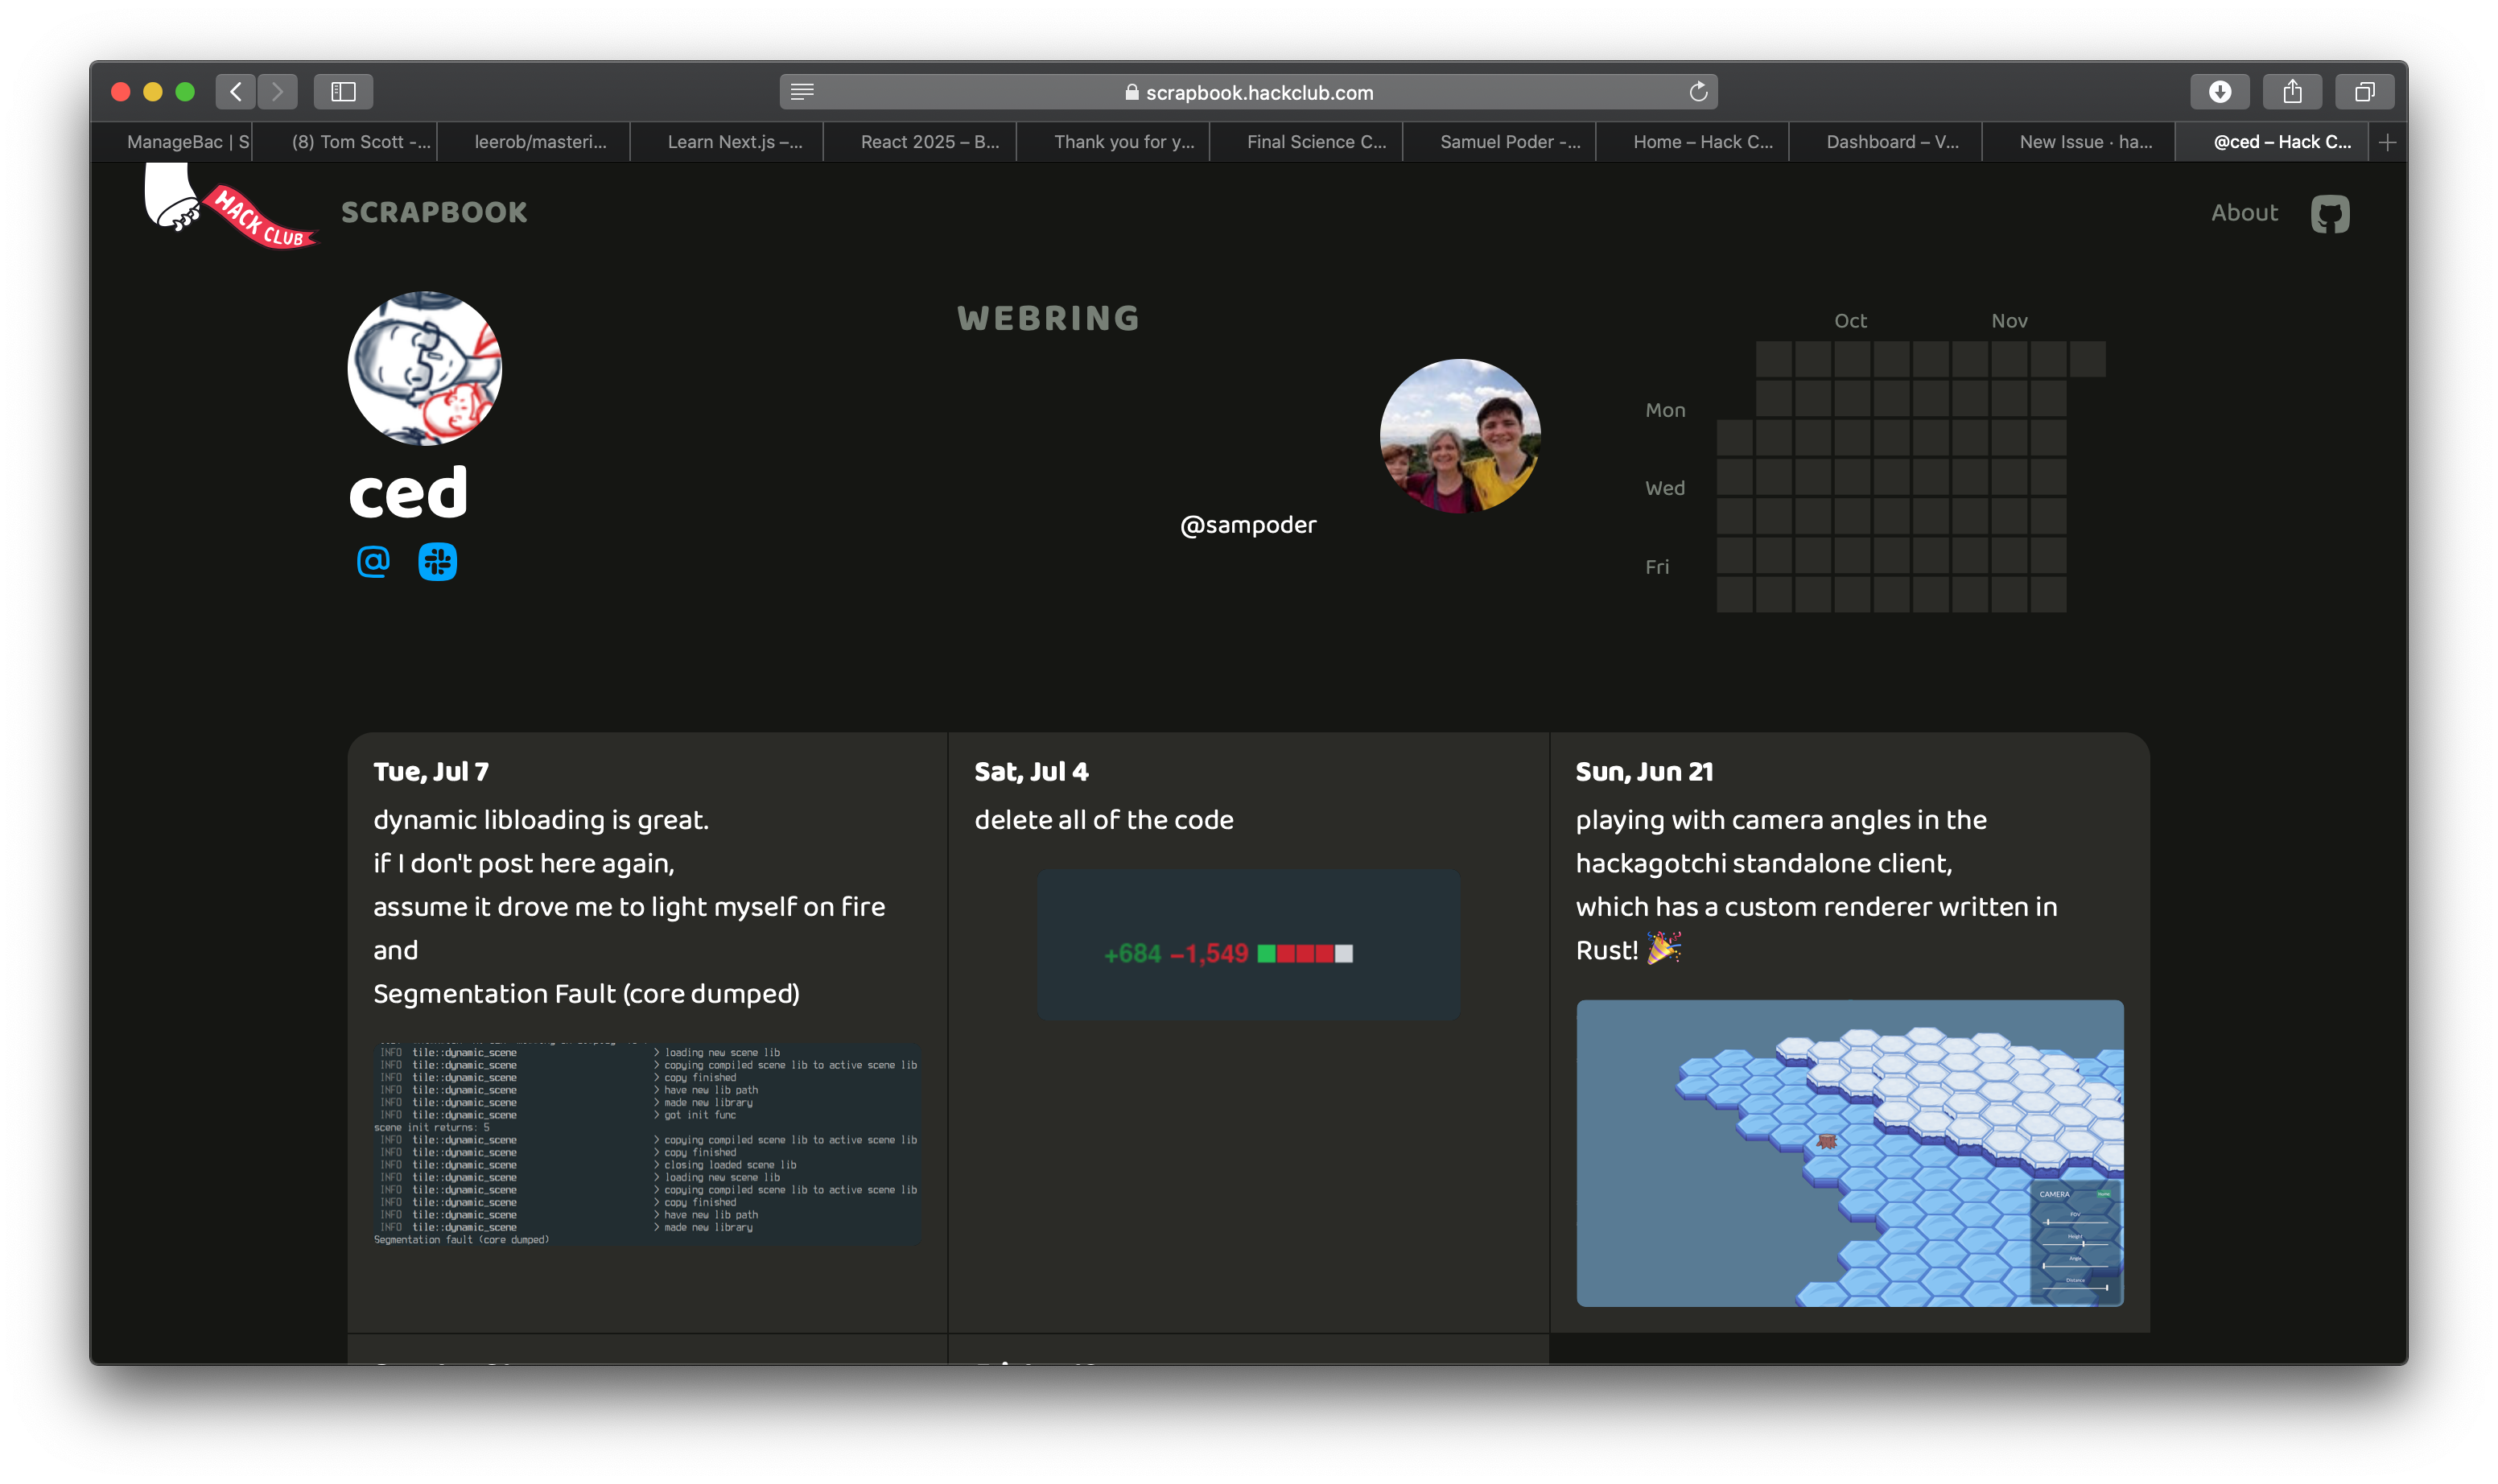Image resolution: width=2498 pixels, height=1484 pixels.
Task: Click the GitHub icon in the header
Action: 2329,214
